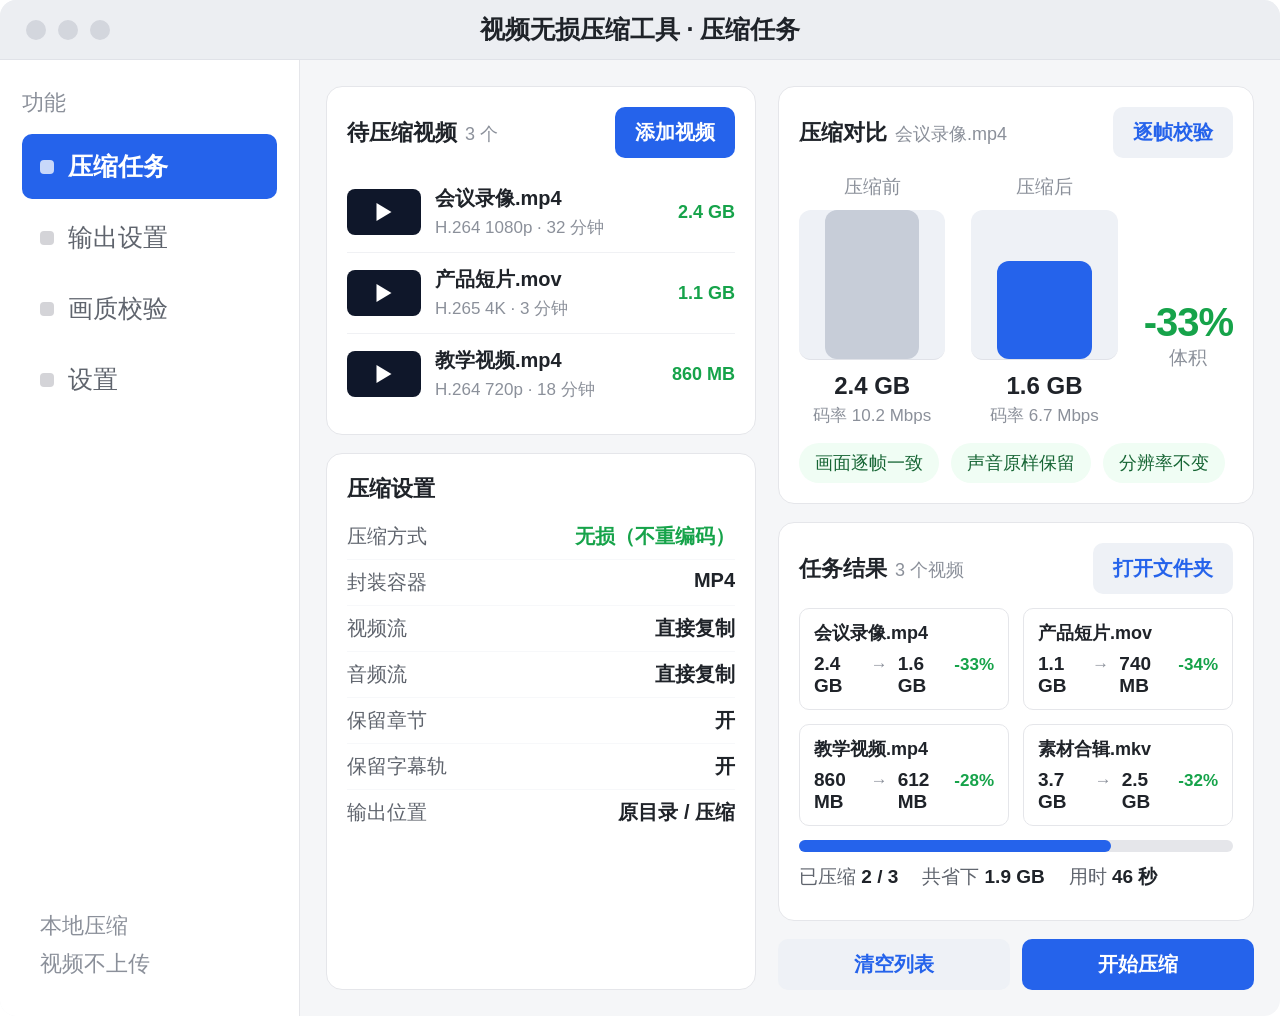
Task: Toggle 保留章节 setting 开
Action: pos(725,720)
